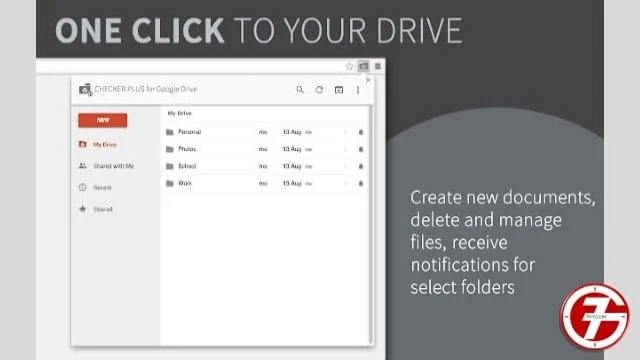Open Shared with Me in sidebar
Screen dimensions: 640x360
[113, 166]
